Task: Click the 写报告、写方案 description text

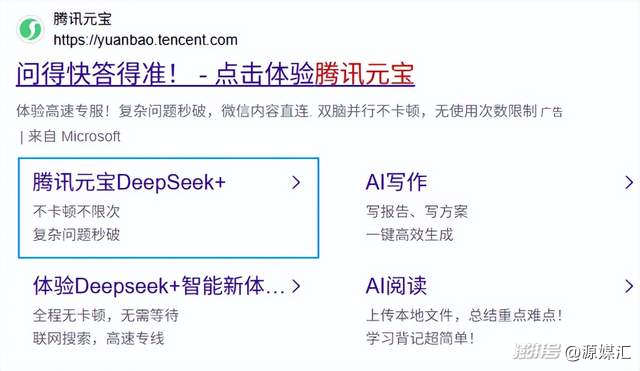Action: pyautogui.click(x=417, y=211)
